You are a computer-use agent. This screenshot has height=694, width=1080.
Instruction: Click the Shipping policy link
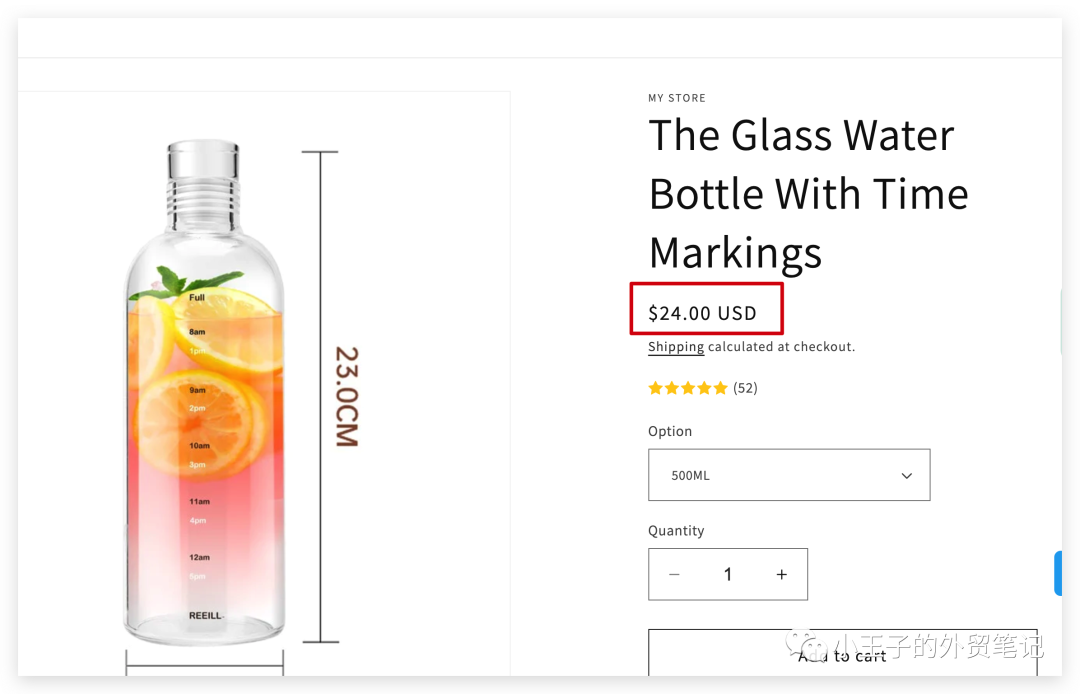676,347
